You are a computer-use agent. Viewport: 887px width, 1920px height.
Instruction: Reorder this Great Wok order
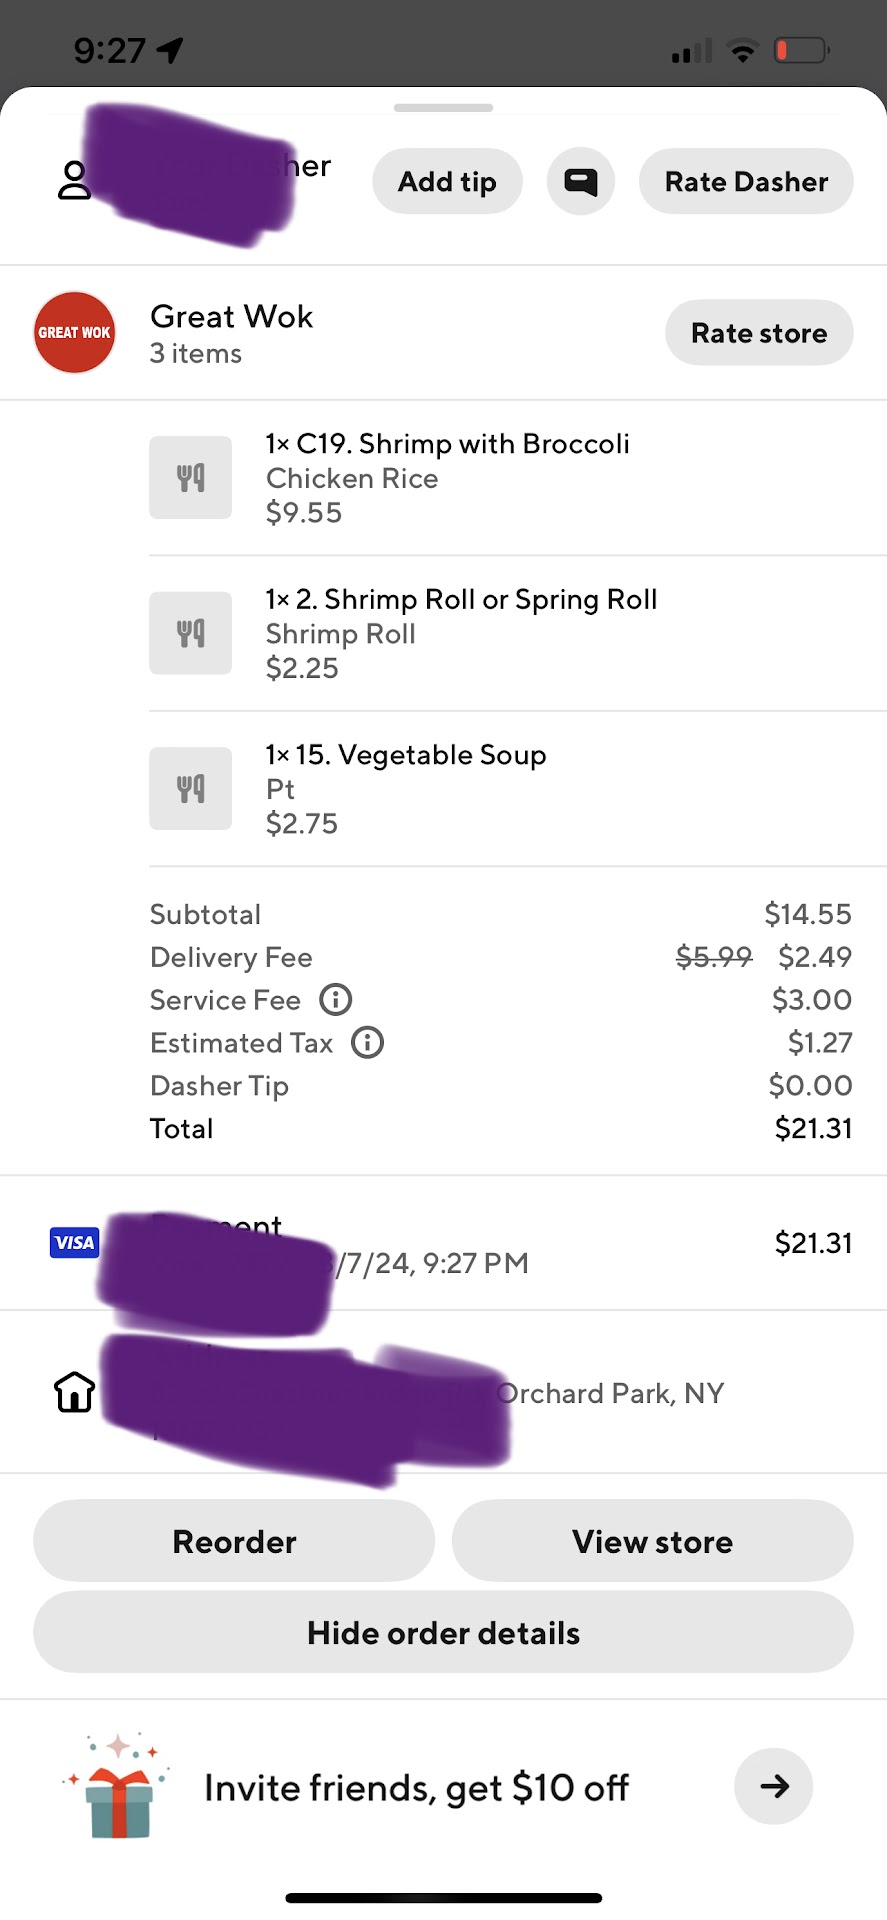pos(234,1541)
